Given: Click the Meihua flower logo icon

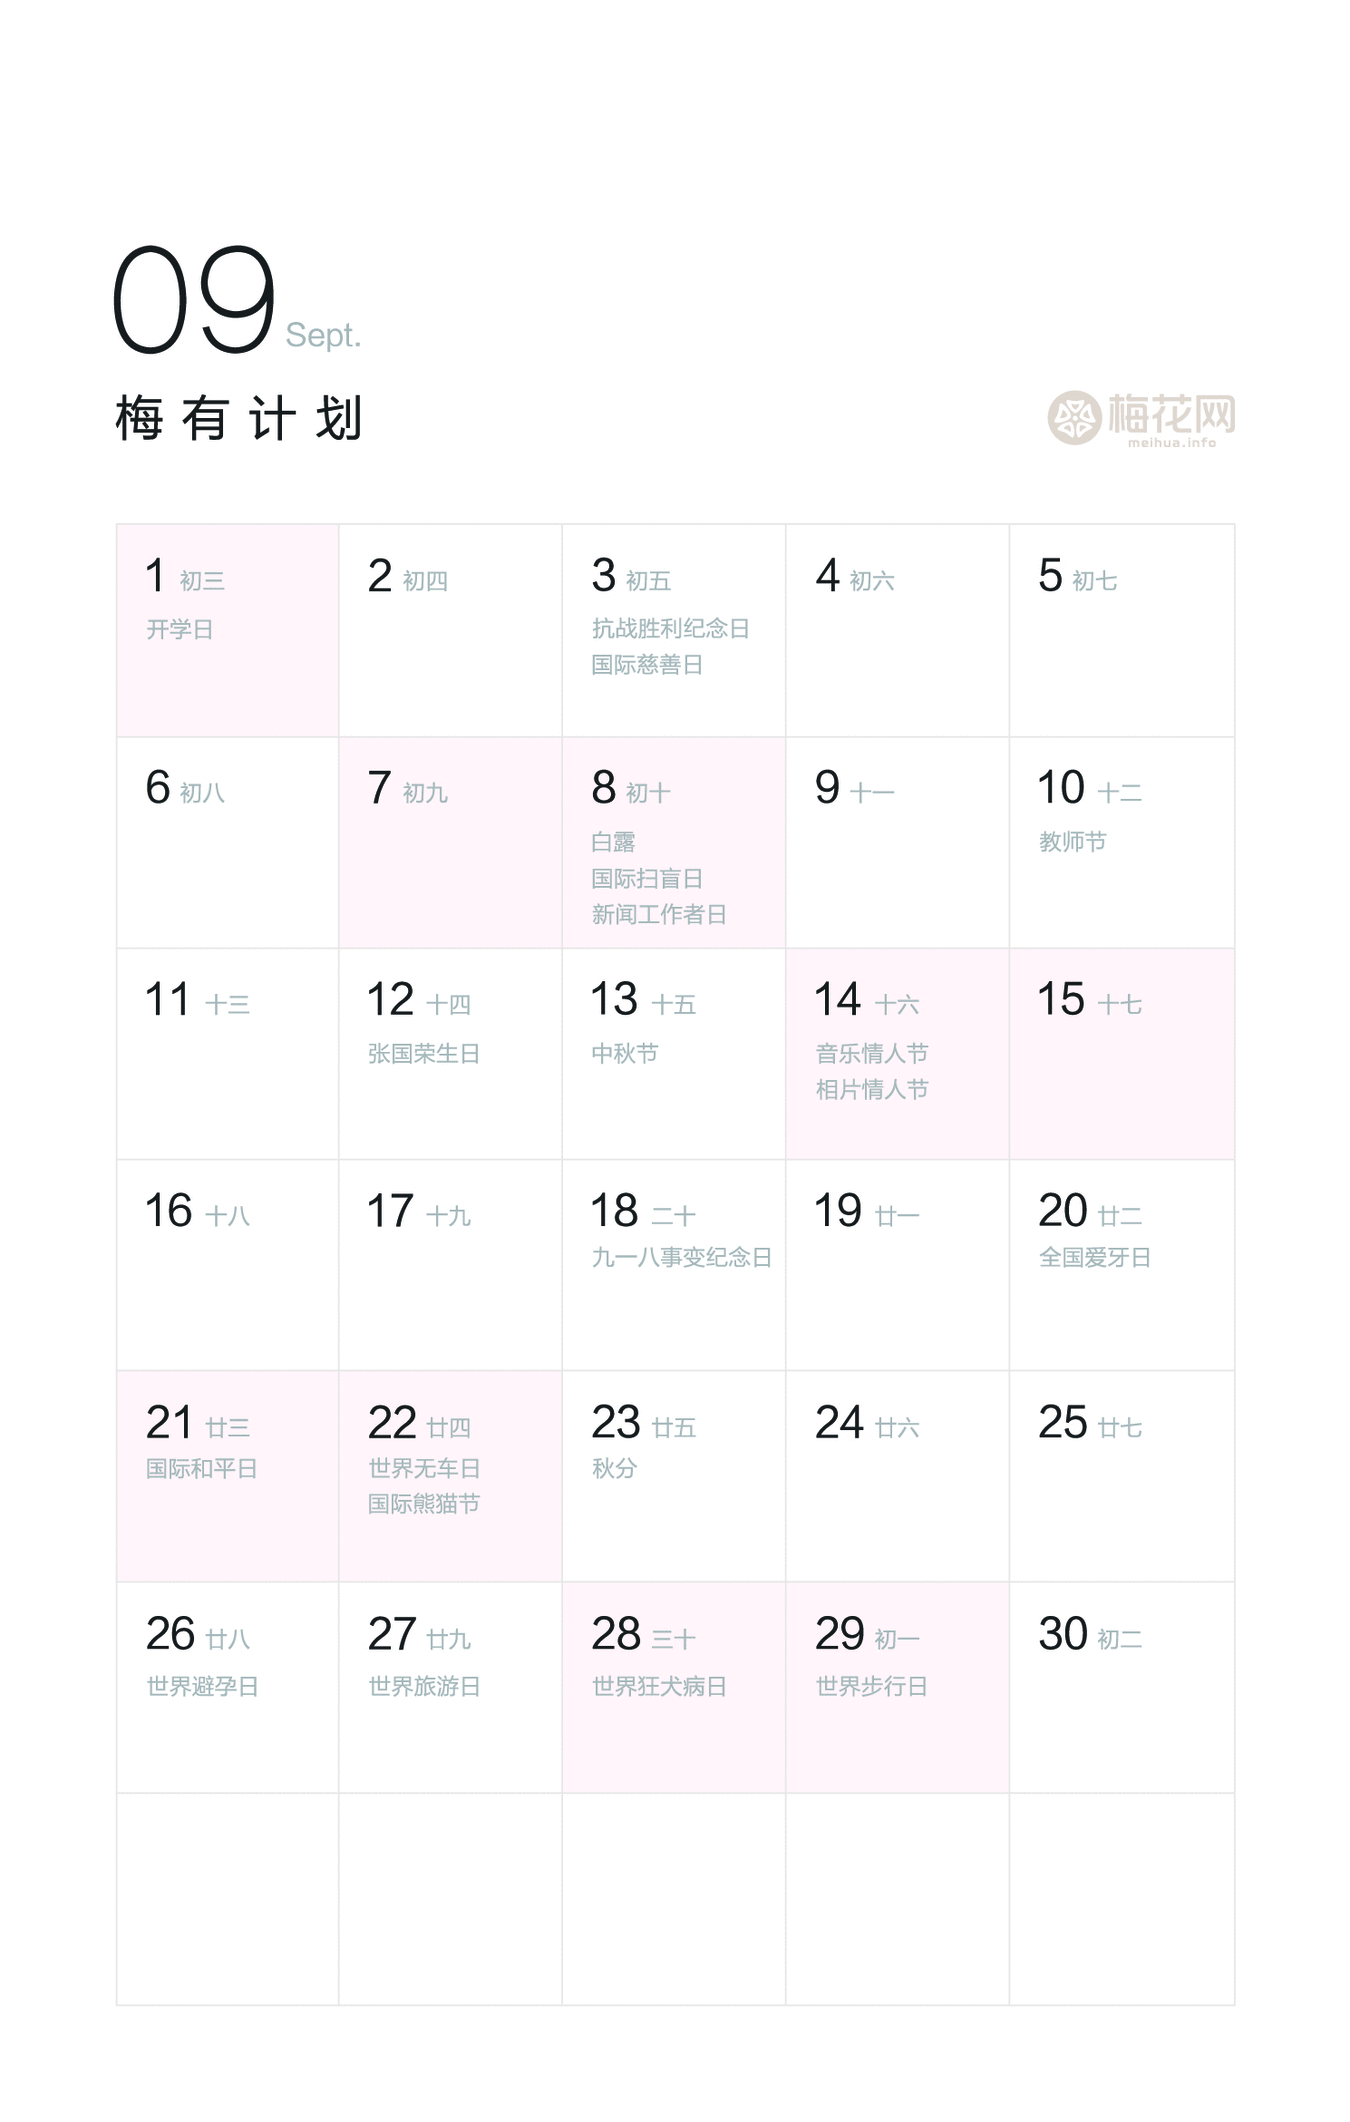Looking at the screenshot, I should pyautogui.click(x=1074, y=417).
